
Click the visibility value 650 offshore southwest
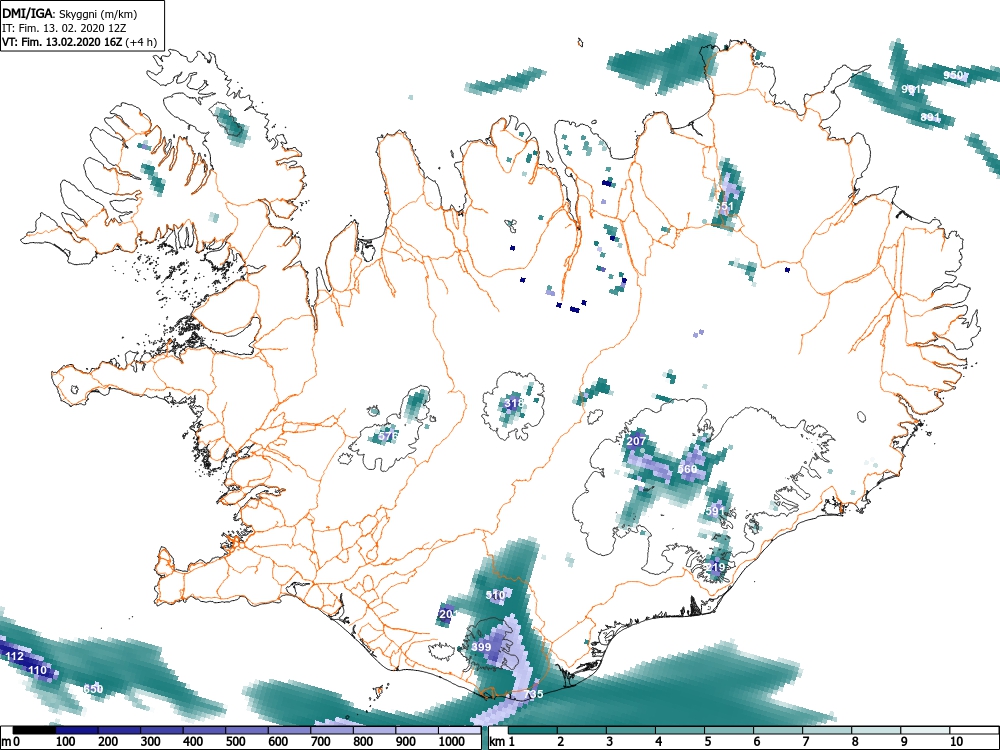pyautogui.click(x=93, y=689)
